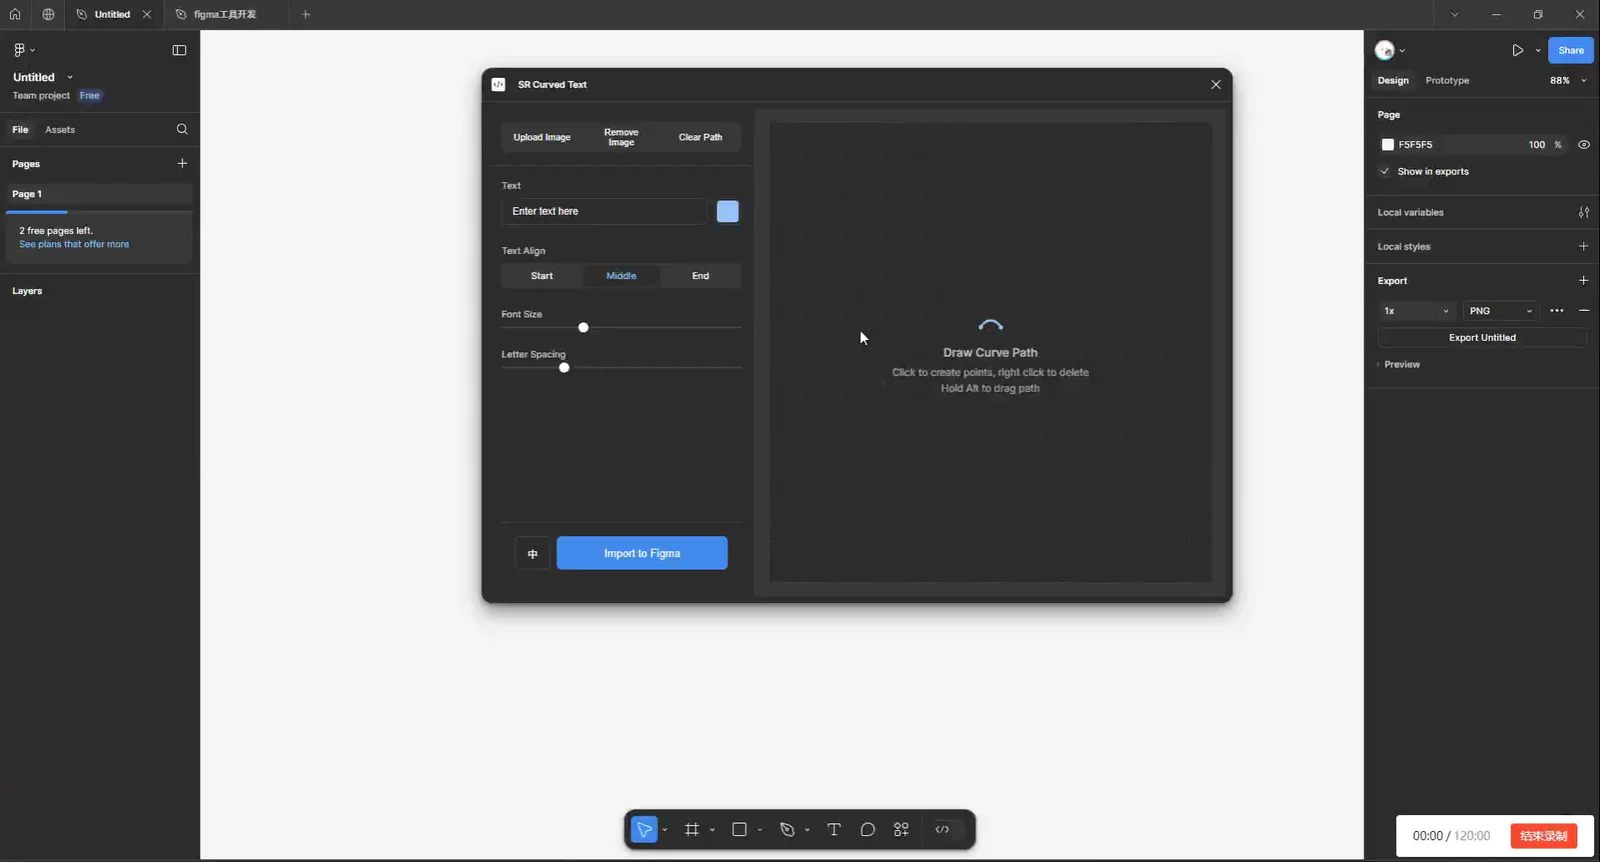Open the Assets panel tab

[x=60, y=129]
